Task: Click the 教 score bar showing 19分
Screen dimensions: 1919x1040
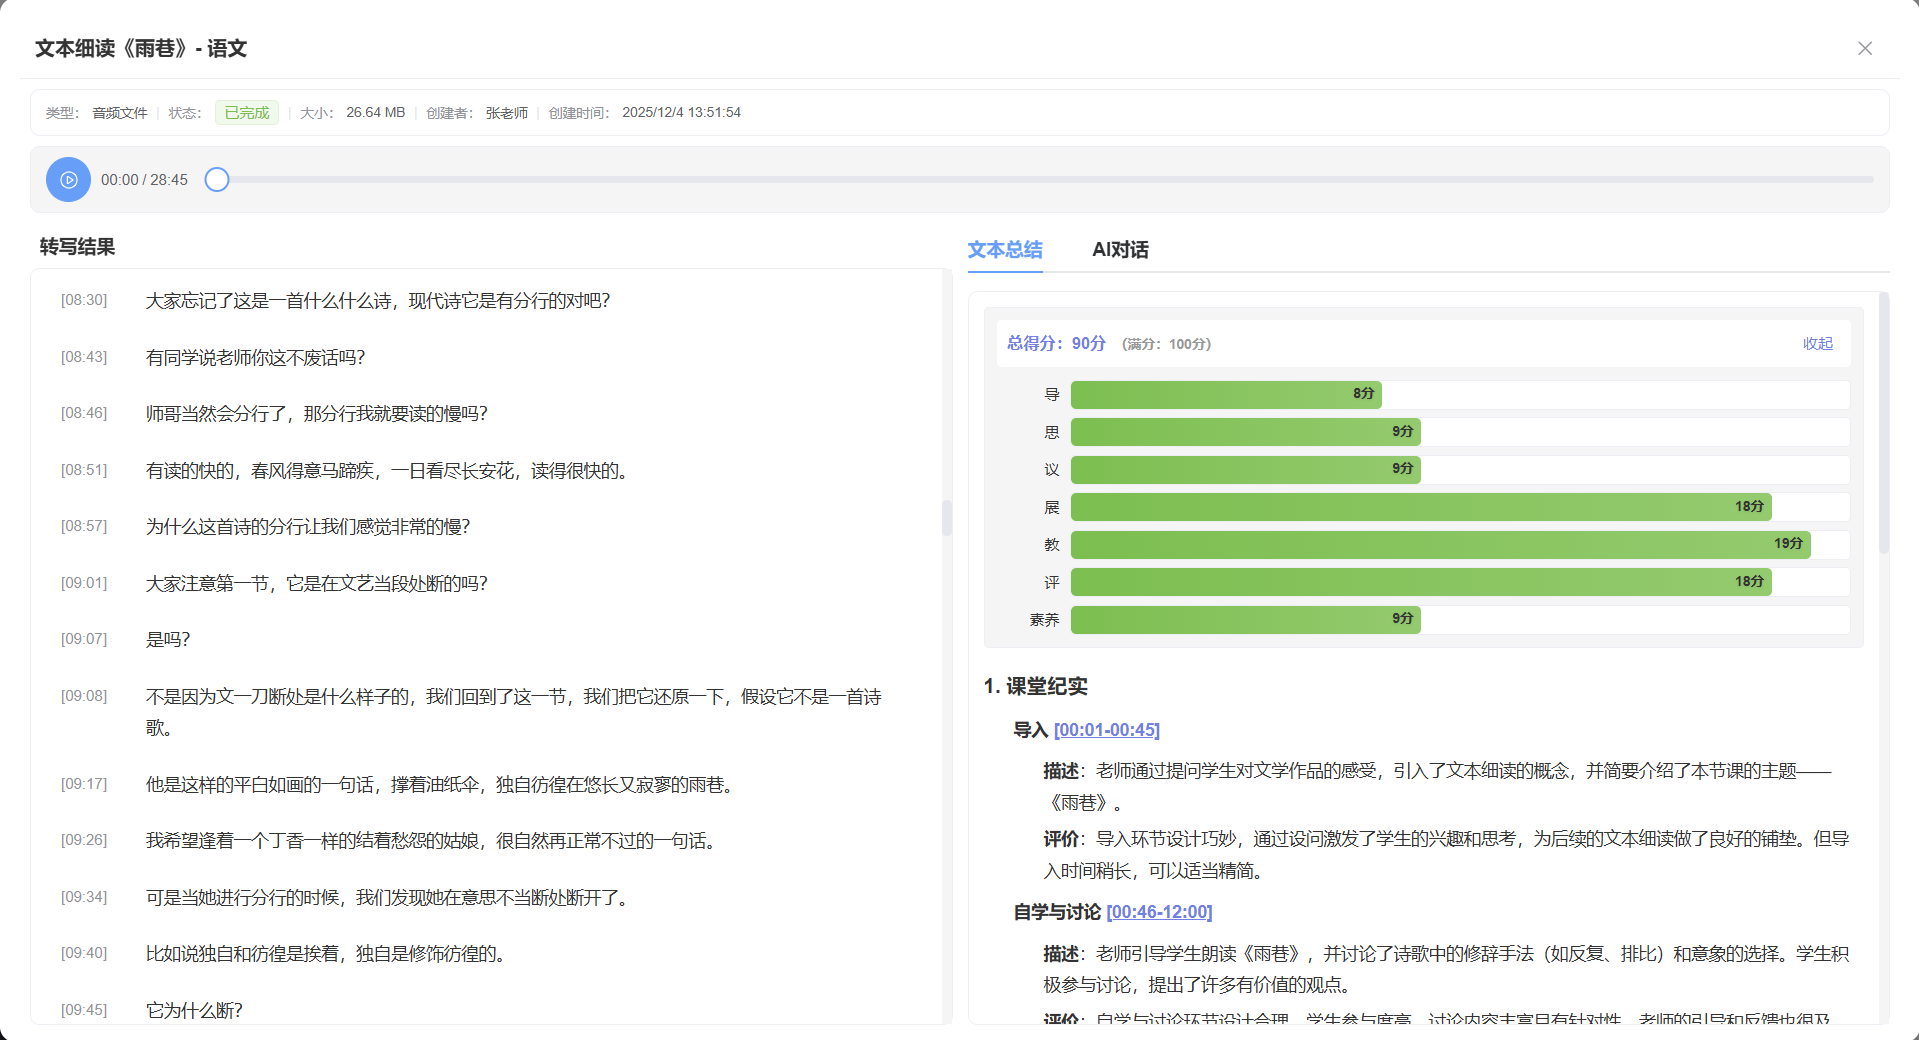Action: pos(1440,544)
